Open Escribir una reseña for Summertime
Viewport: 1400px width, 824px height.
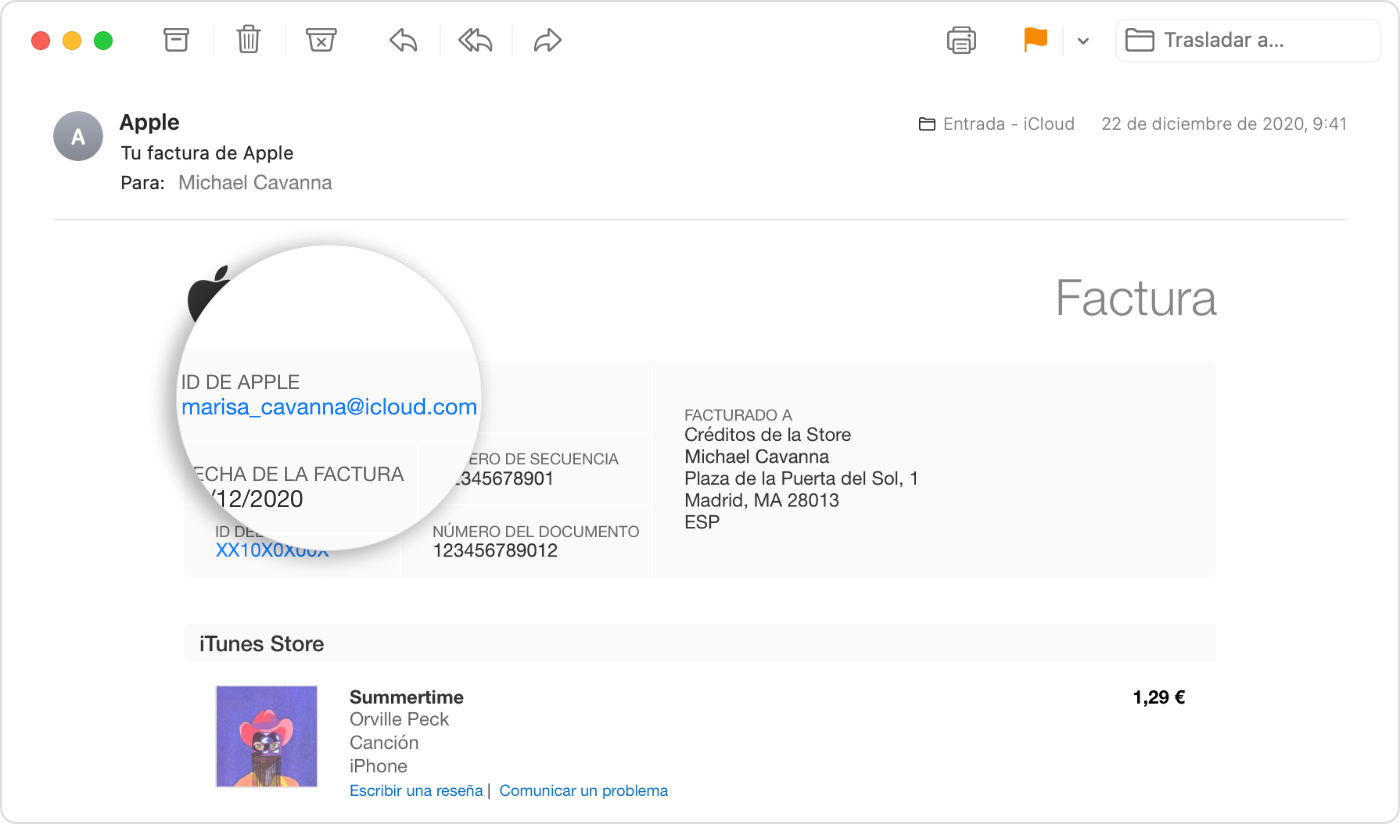(415, 790)
